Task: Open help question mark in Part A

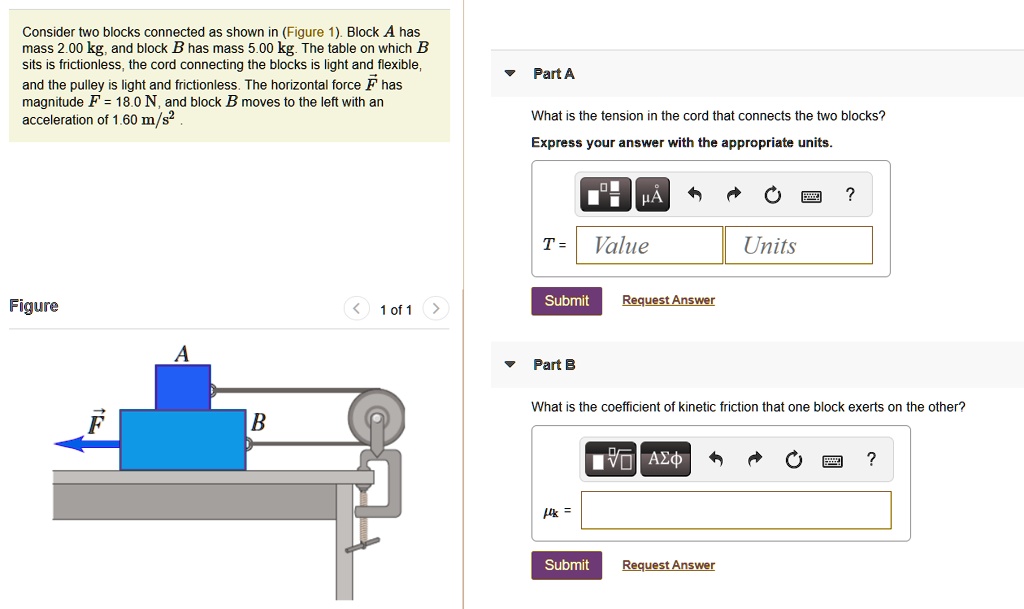Action: pyautogui.click(x=850, y=194)
